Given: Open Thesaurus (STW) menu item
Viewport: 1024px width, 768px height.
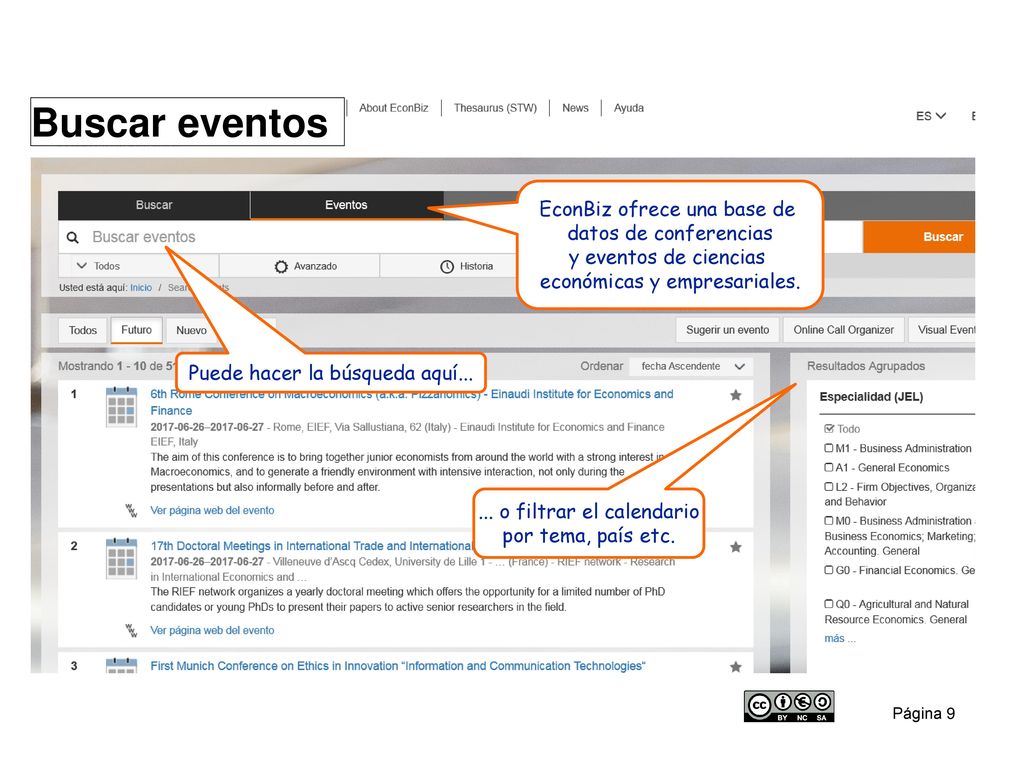Looking at the screenshot, I should point(495,108).
